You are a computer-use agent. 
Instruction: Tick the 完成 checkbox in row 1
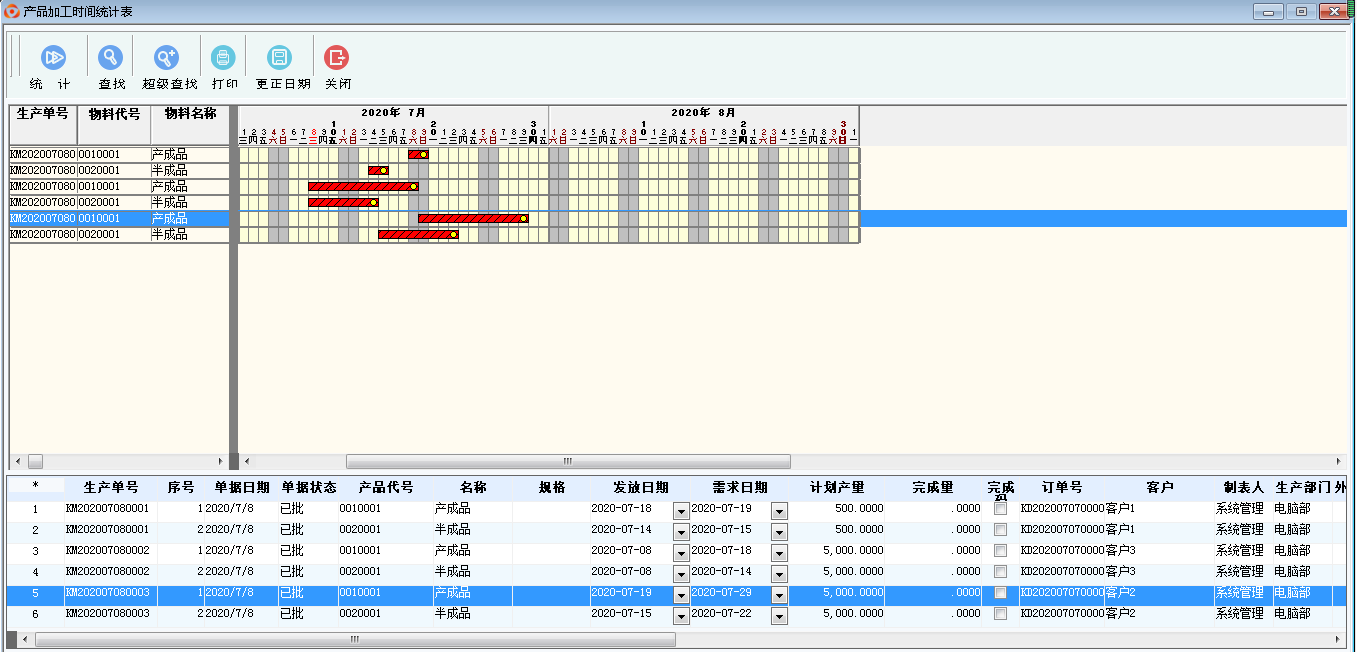point(1000,509)
